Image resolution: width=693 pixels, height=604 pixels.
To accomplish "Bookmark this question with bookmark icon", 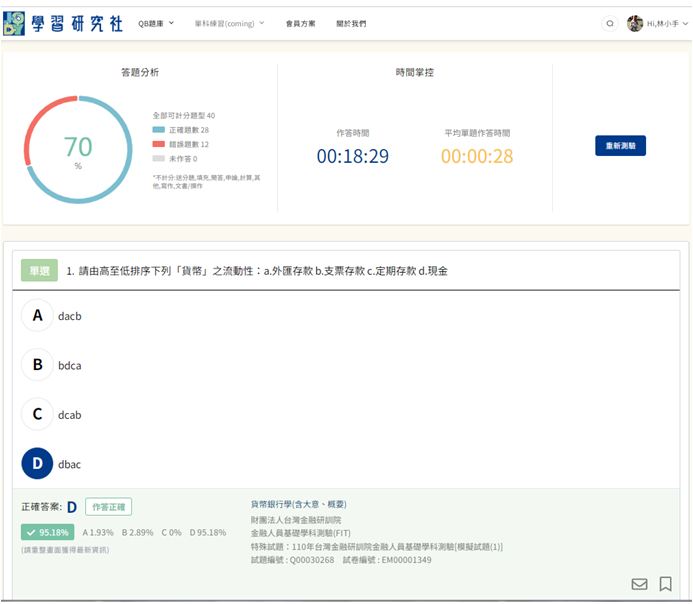I will pos(665,584).
